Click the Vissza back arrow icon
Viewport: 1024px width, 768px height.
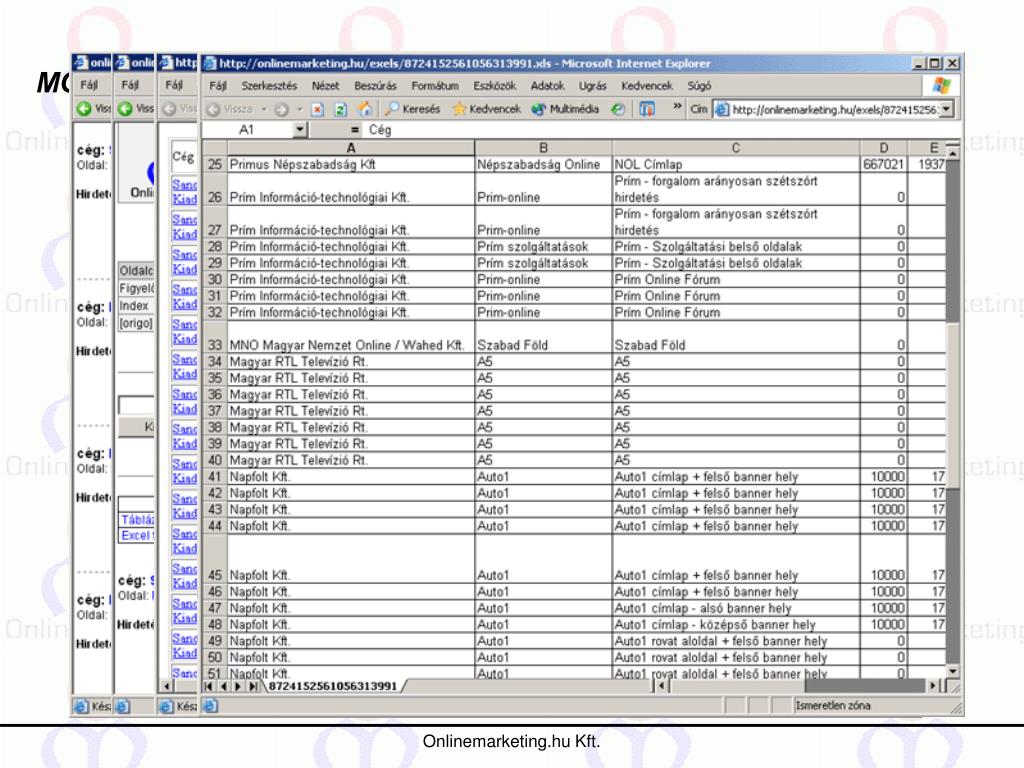[x=213, y=110]
